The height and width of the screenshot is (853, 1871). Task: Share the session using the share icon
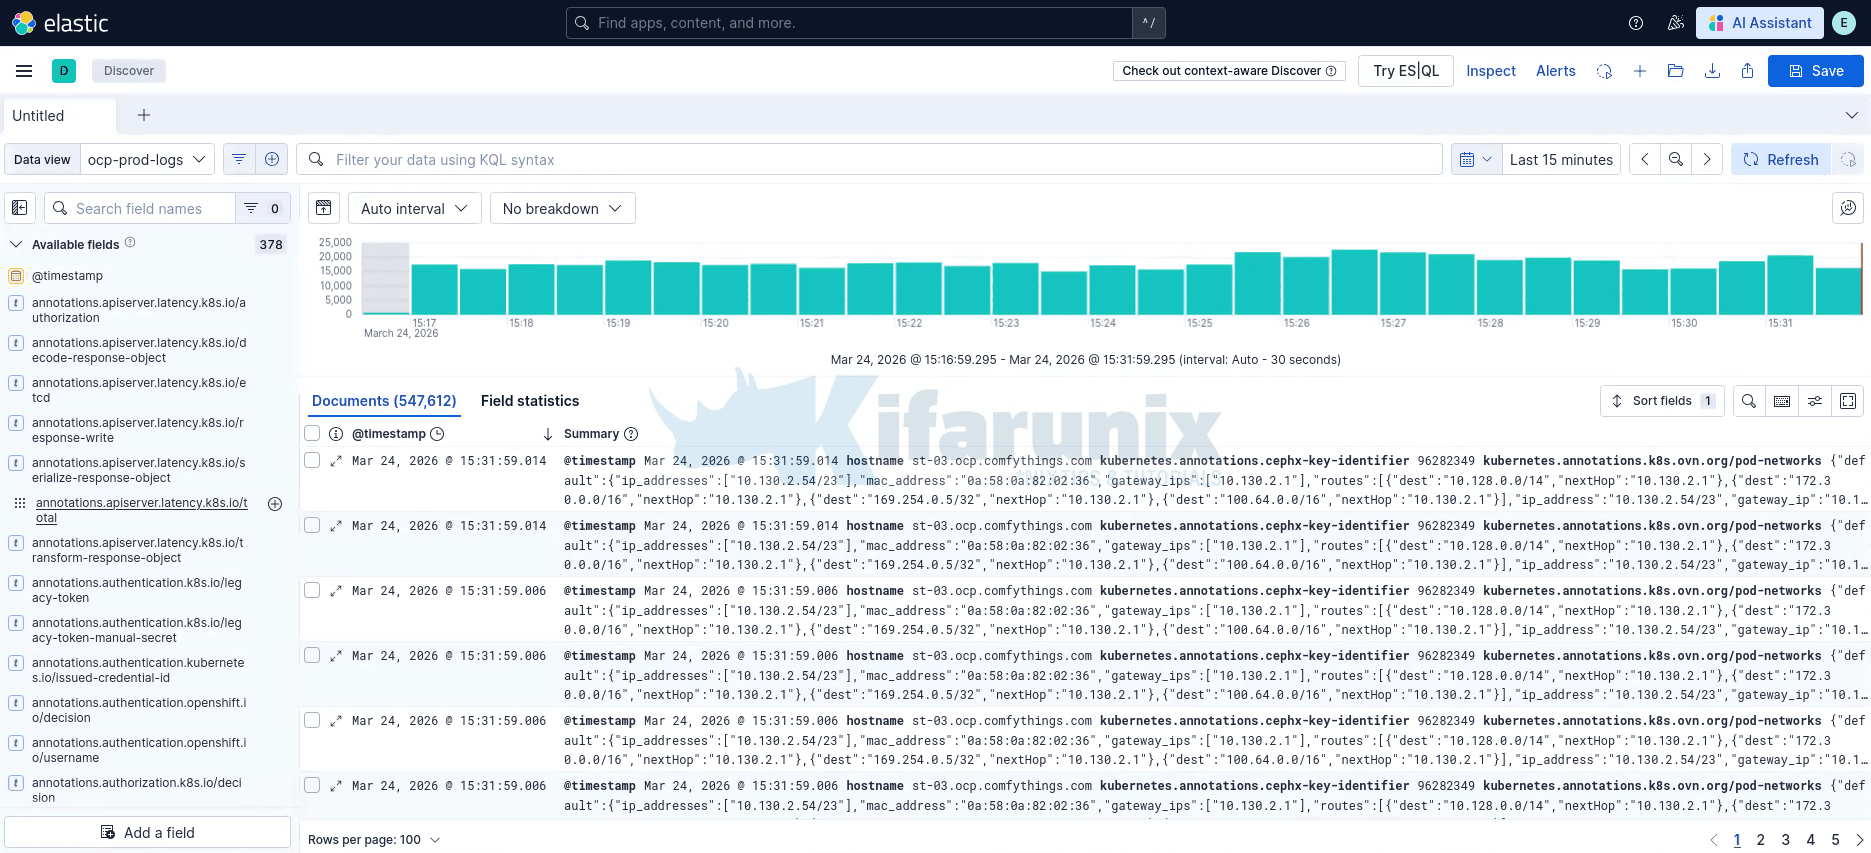1748,71
